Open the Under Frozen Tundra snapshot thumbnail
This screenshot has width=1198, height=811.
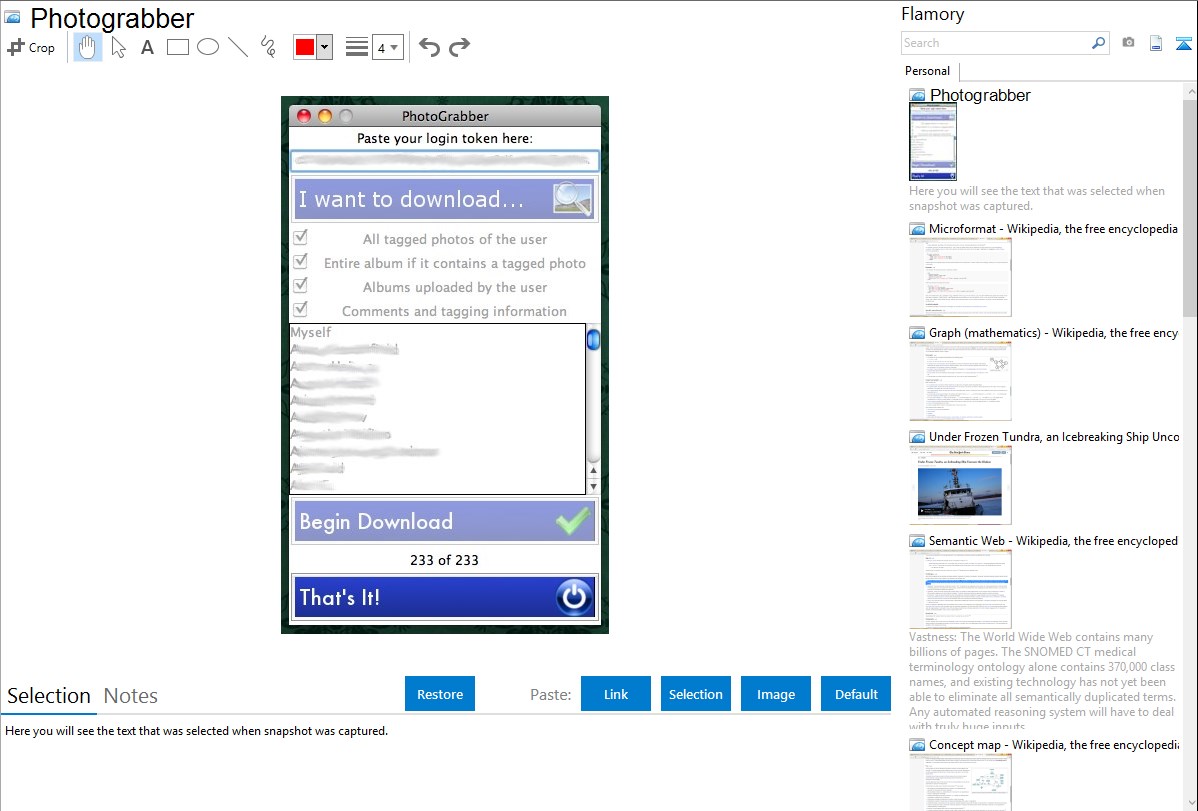click(x=960, y=485)
